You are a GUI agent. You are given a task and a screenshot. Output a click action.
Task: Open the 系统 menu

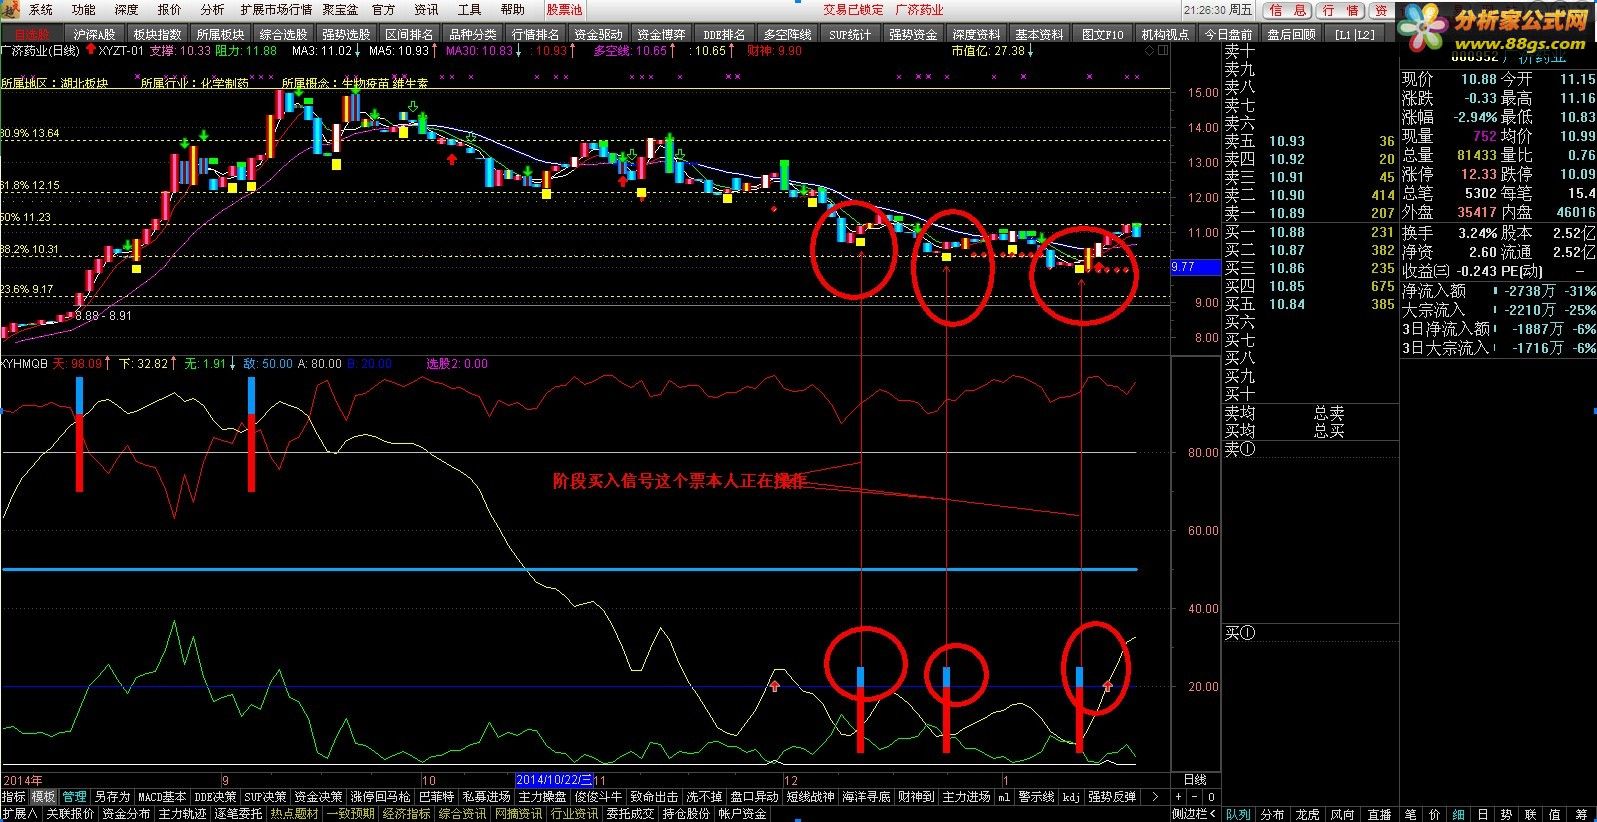click(x=41, y=9)
